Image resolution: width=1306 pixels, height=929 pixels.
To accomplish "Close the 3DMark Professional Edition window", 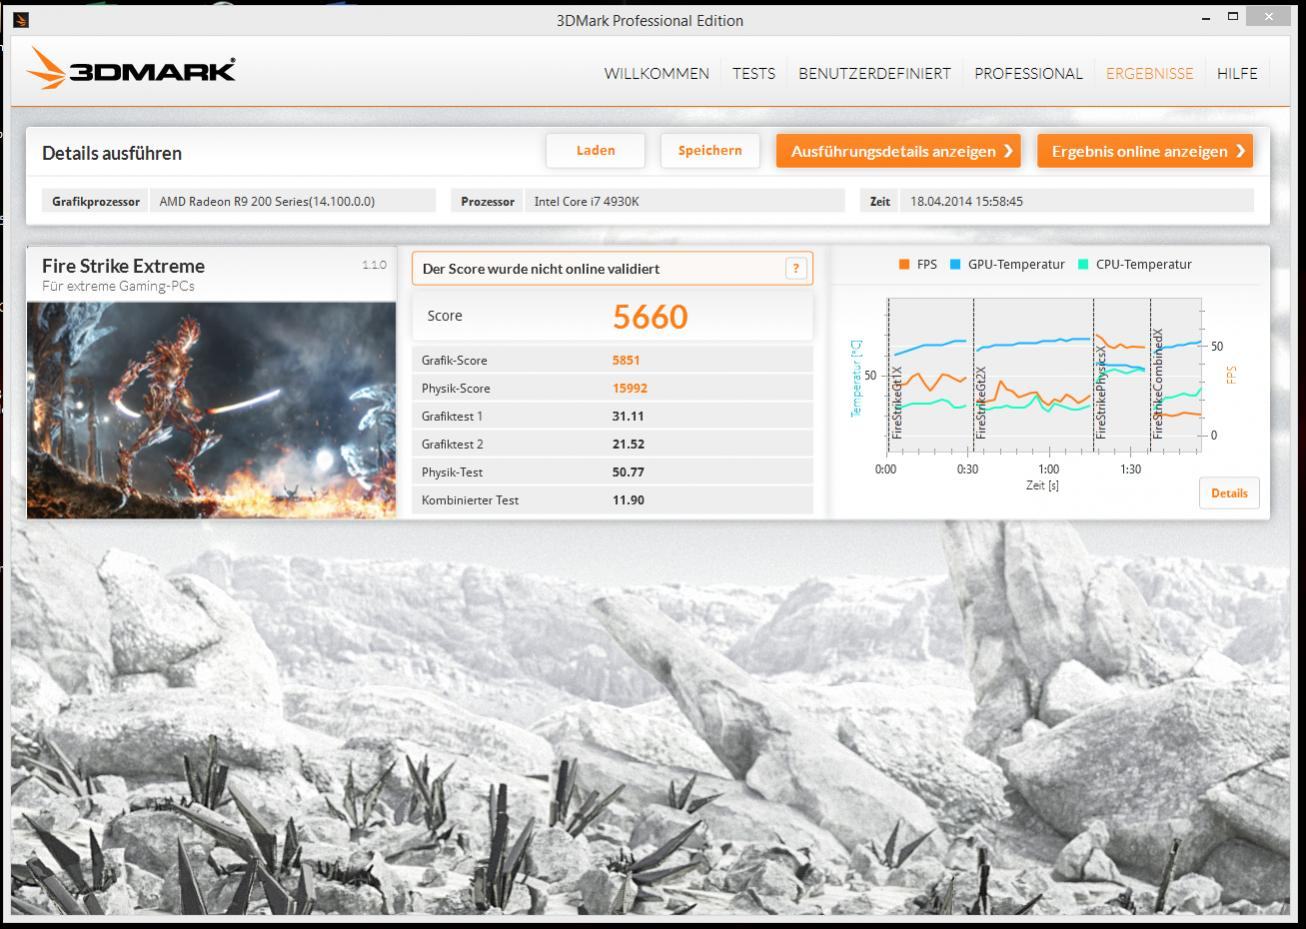I will pyautogui.click(x=1269, y=16).
